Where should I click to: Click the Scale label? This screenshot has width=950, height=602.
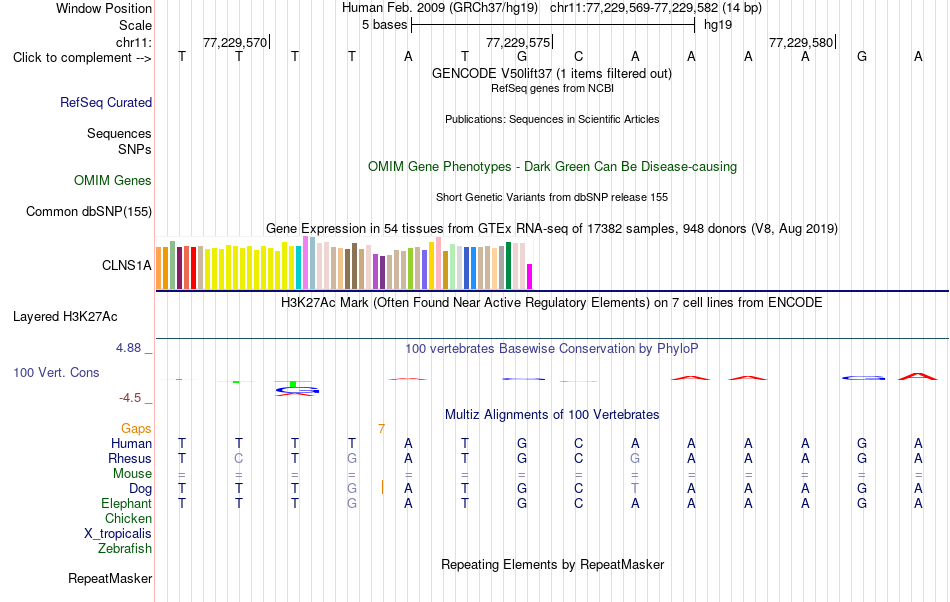point(135,25)
